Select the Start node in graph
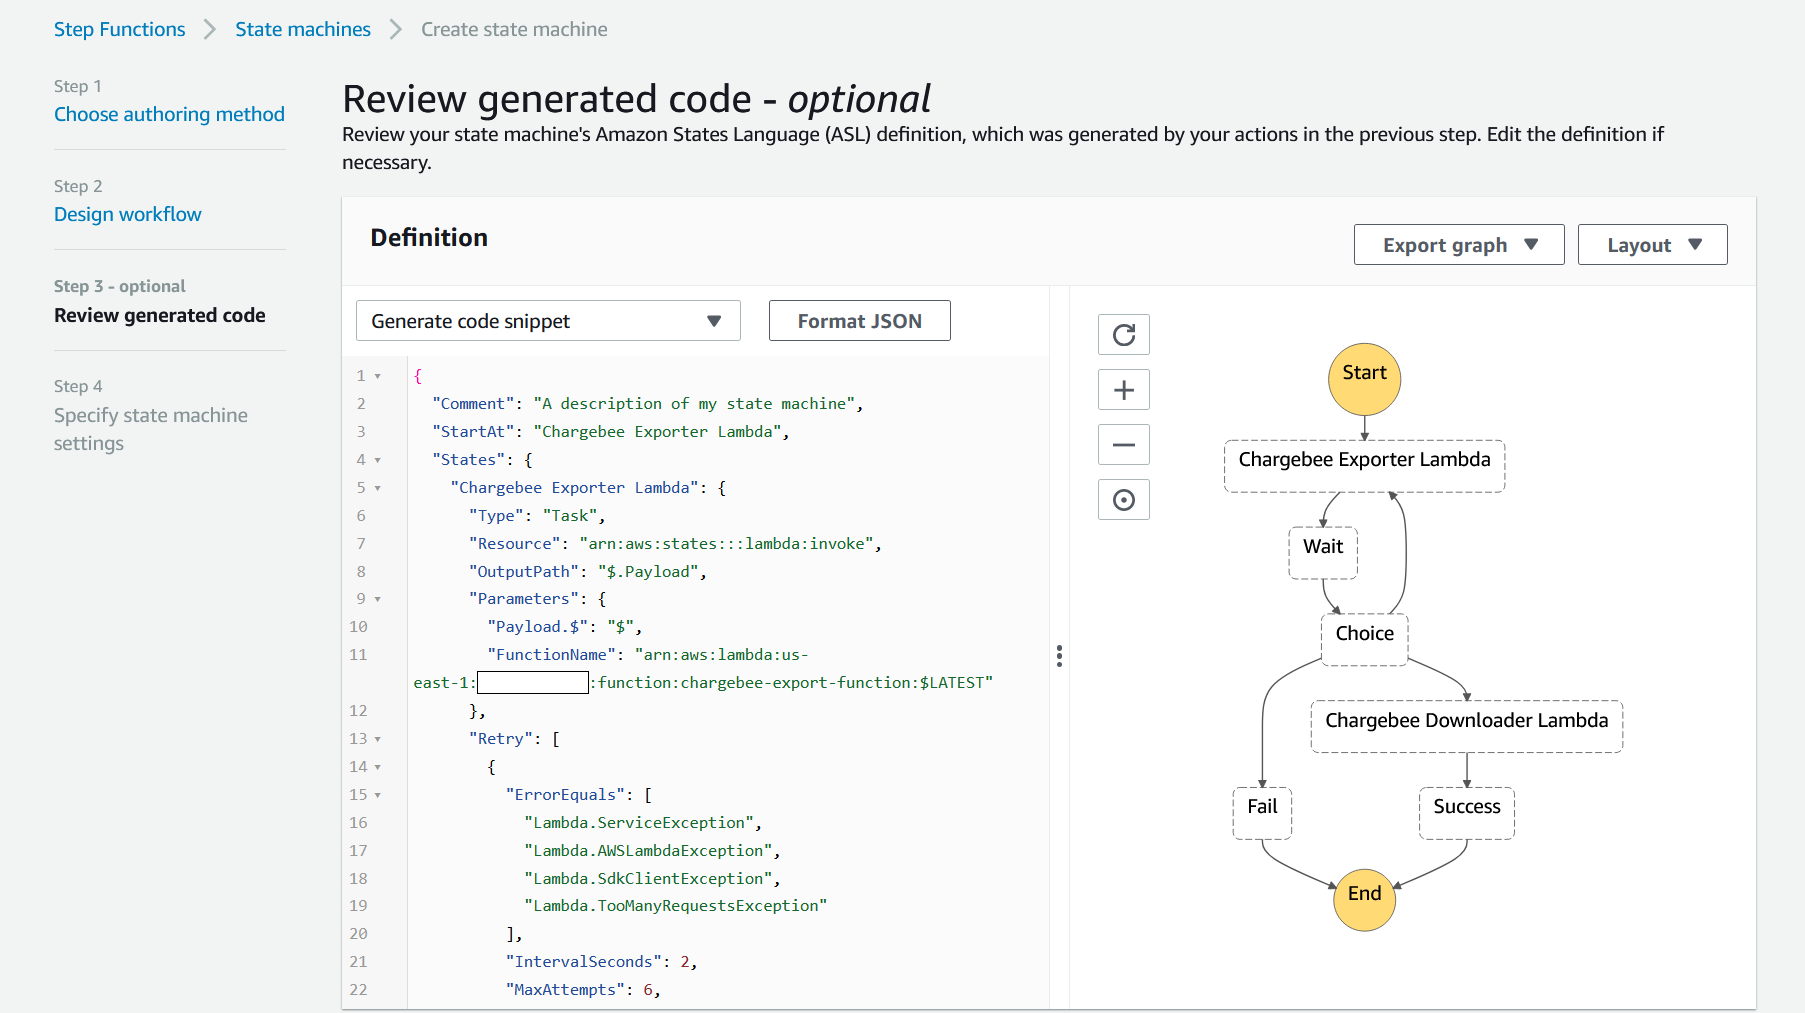Screen dimensions: 1805x1013 (1364, 379)
